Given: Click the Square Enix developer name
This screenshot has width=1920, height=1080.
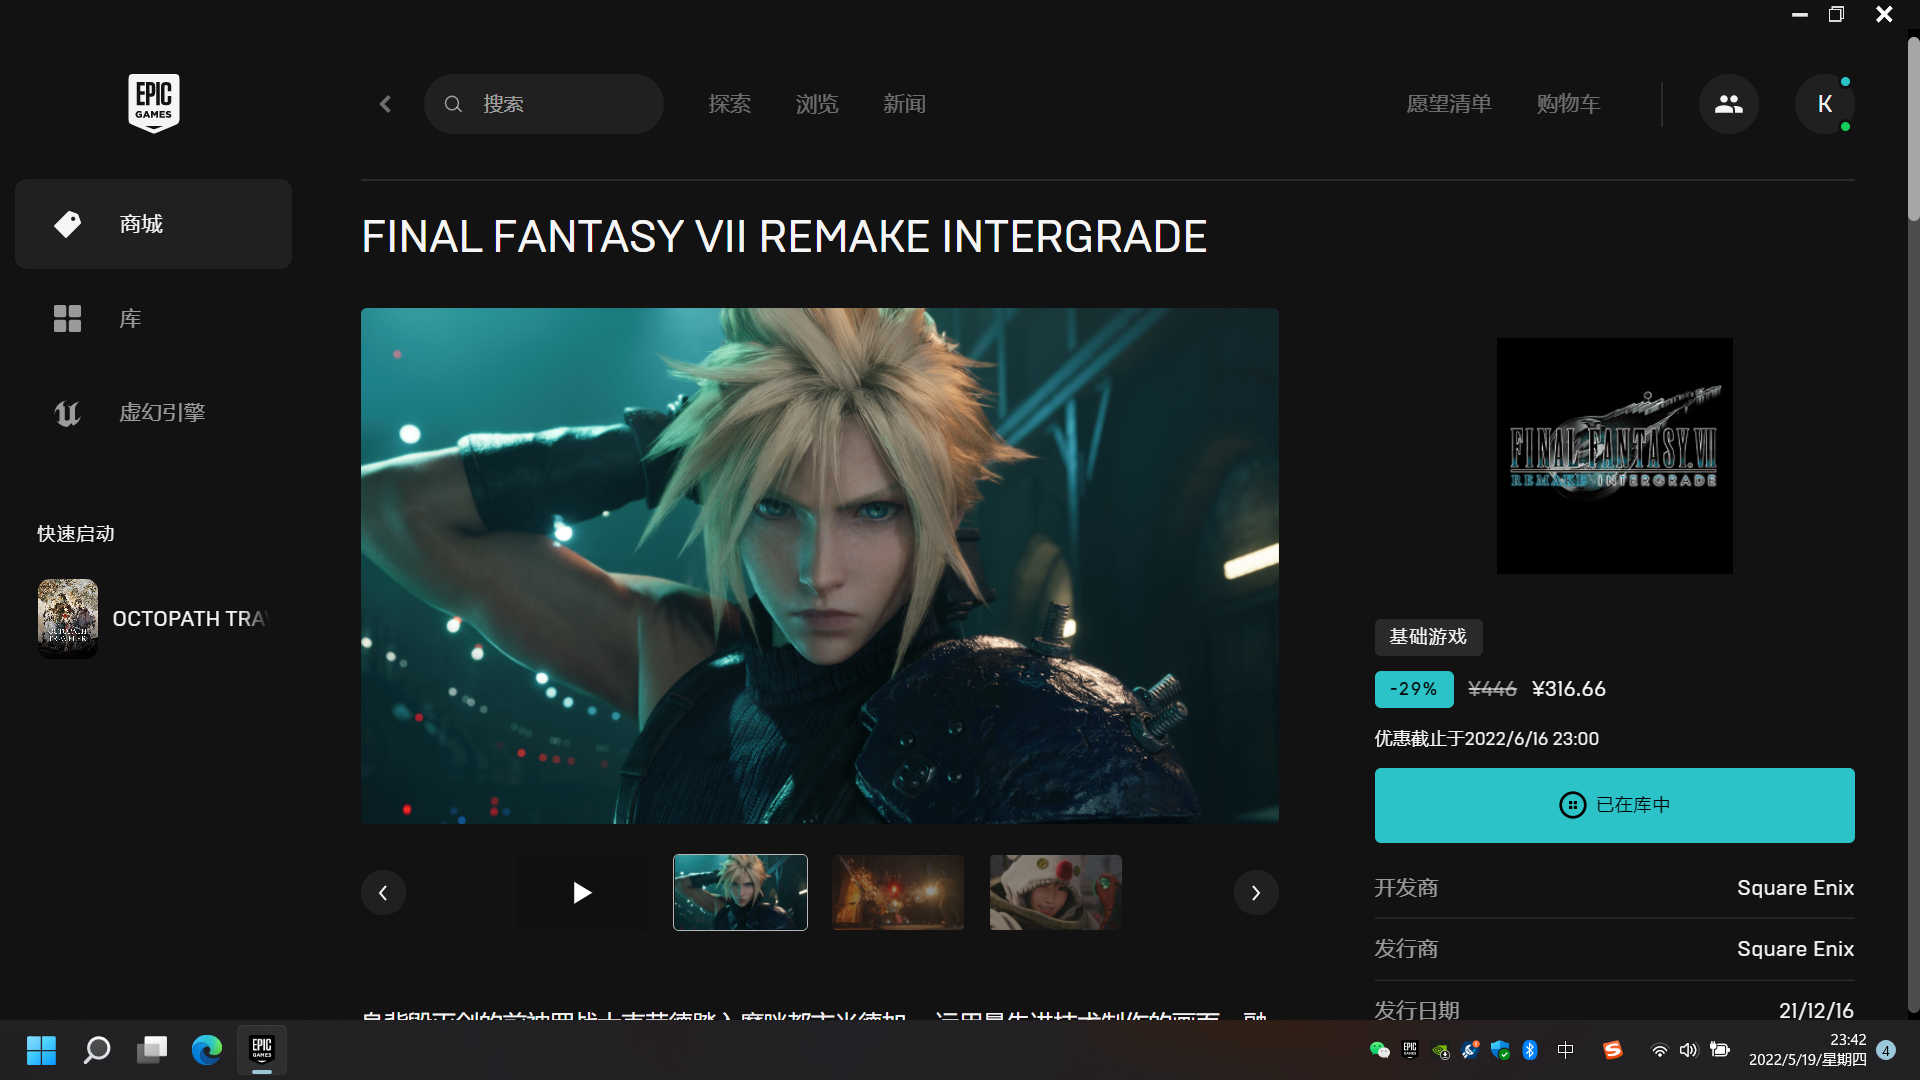Looking at the screenshot, I should [x=1795, y=888].
